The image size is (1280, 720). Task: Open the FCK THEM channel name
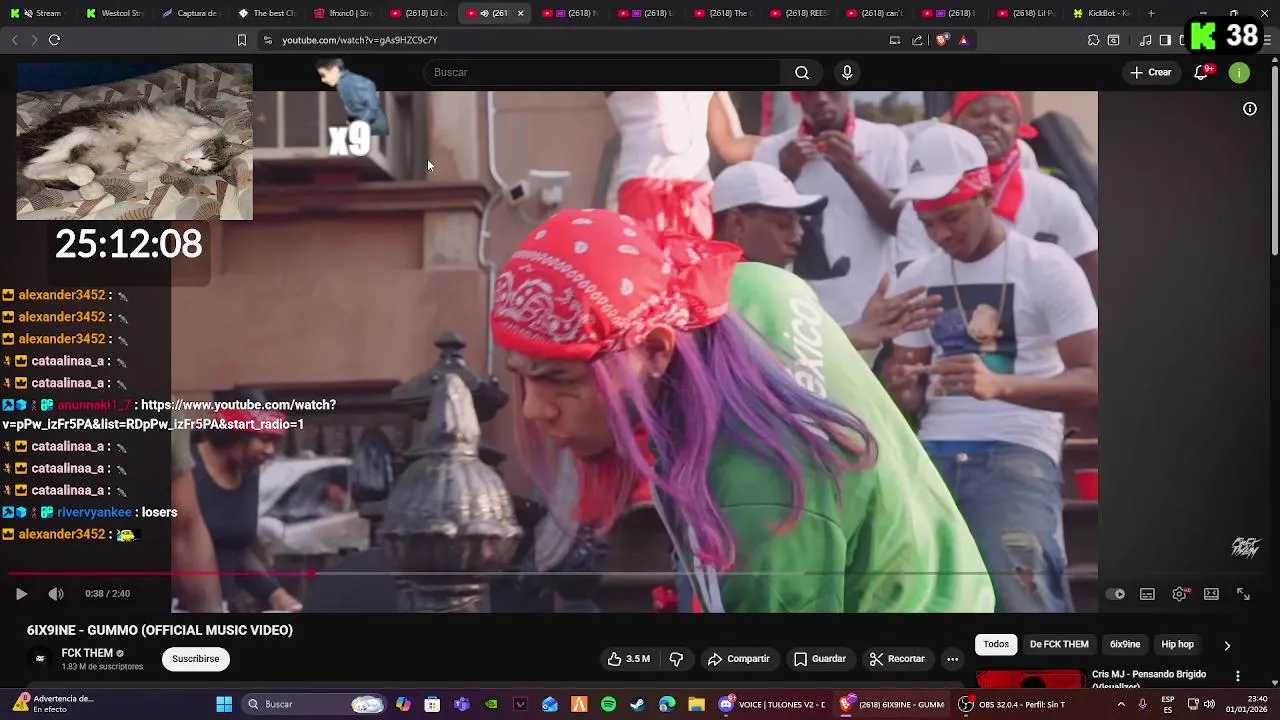87,653
